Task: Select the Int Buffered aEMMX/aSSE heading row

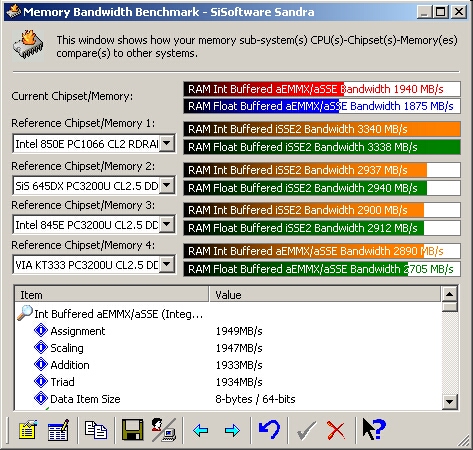Action: (228, 314)
